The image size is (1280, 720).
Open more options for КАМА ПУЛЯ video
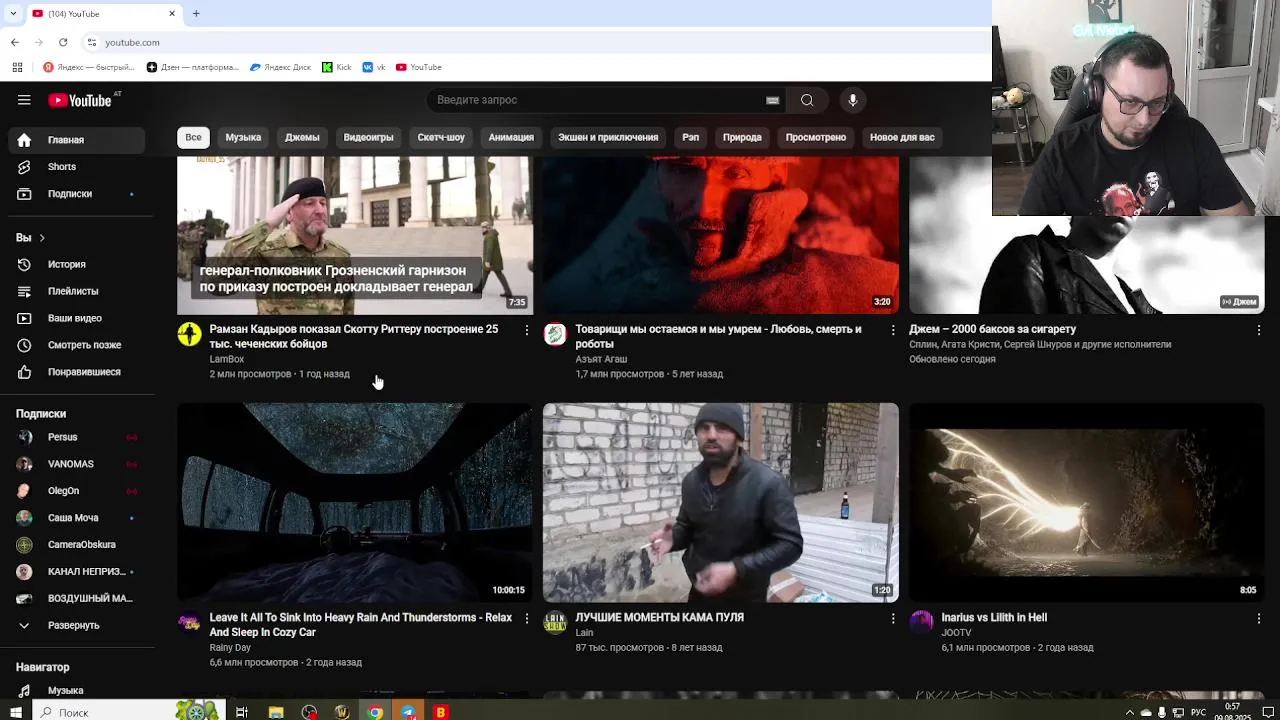point(893,619)
